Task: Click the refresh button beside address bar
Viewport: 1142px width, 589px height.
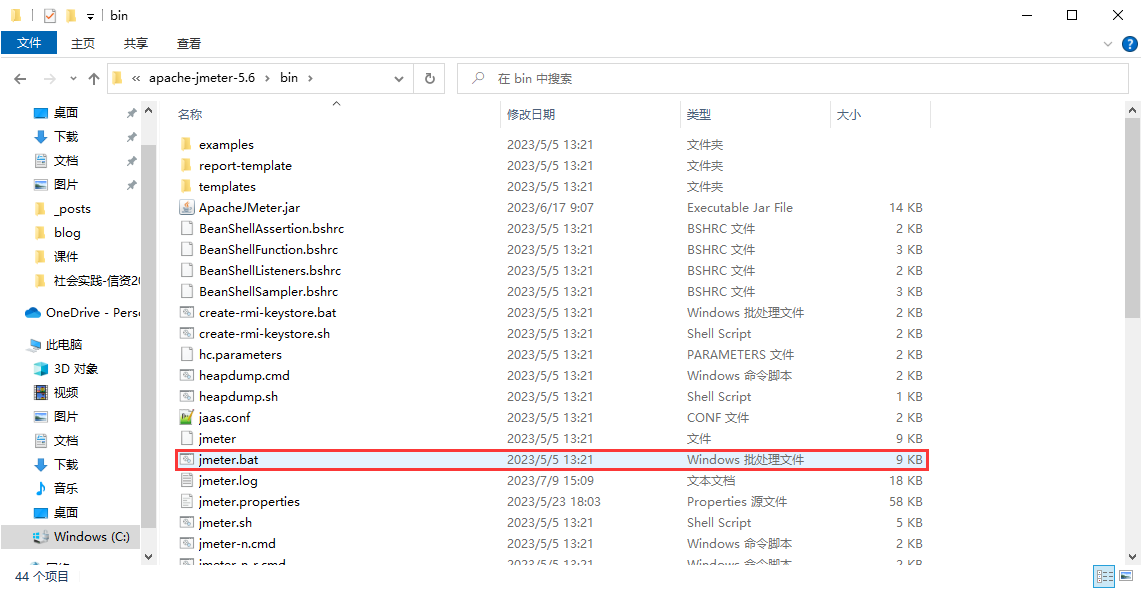Action: tap(430, 78)
